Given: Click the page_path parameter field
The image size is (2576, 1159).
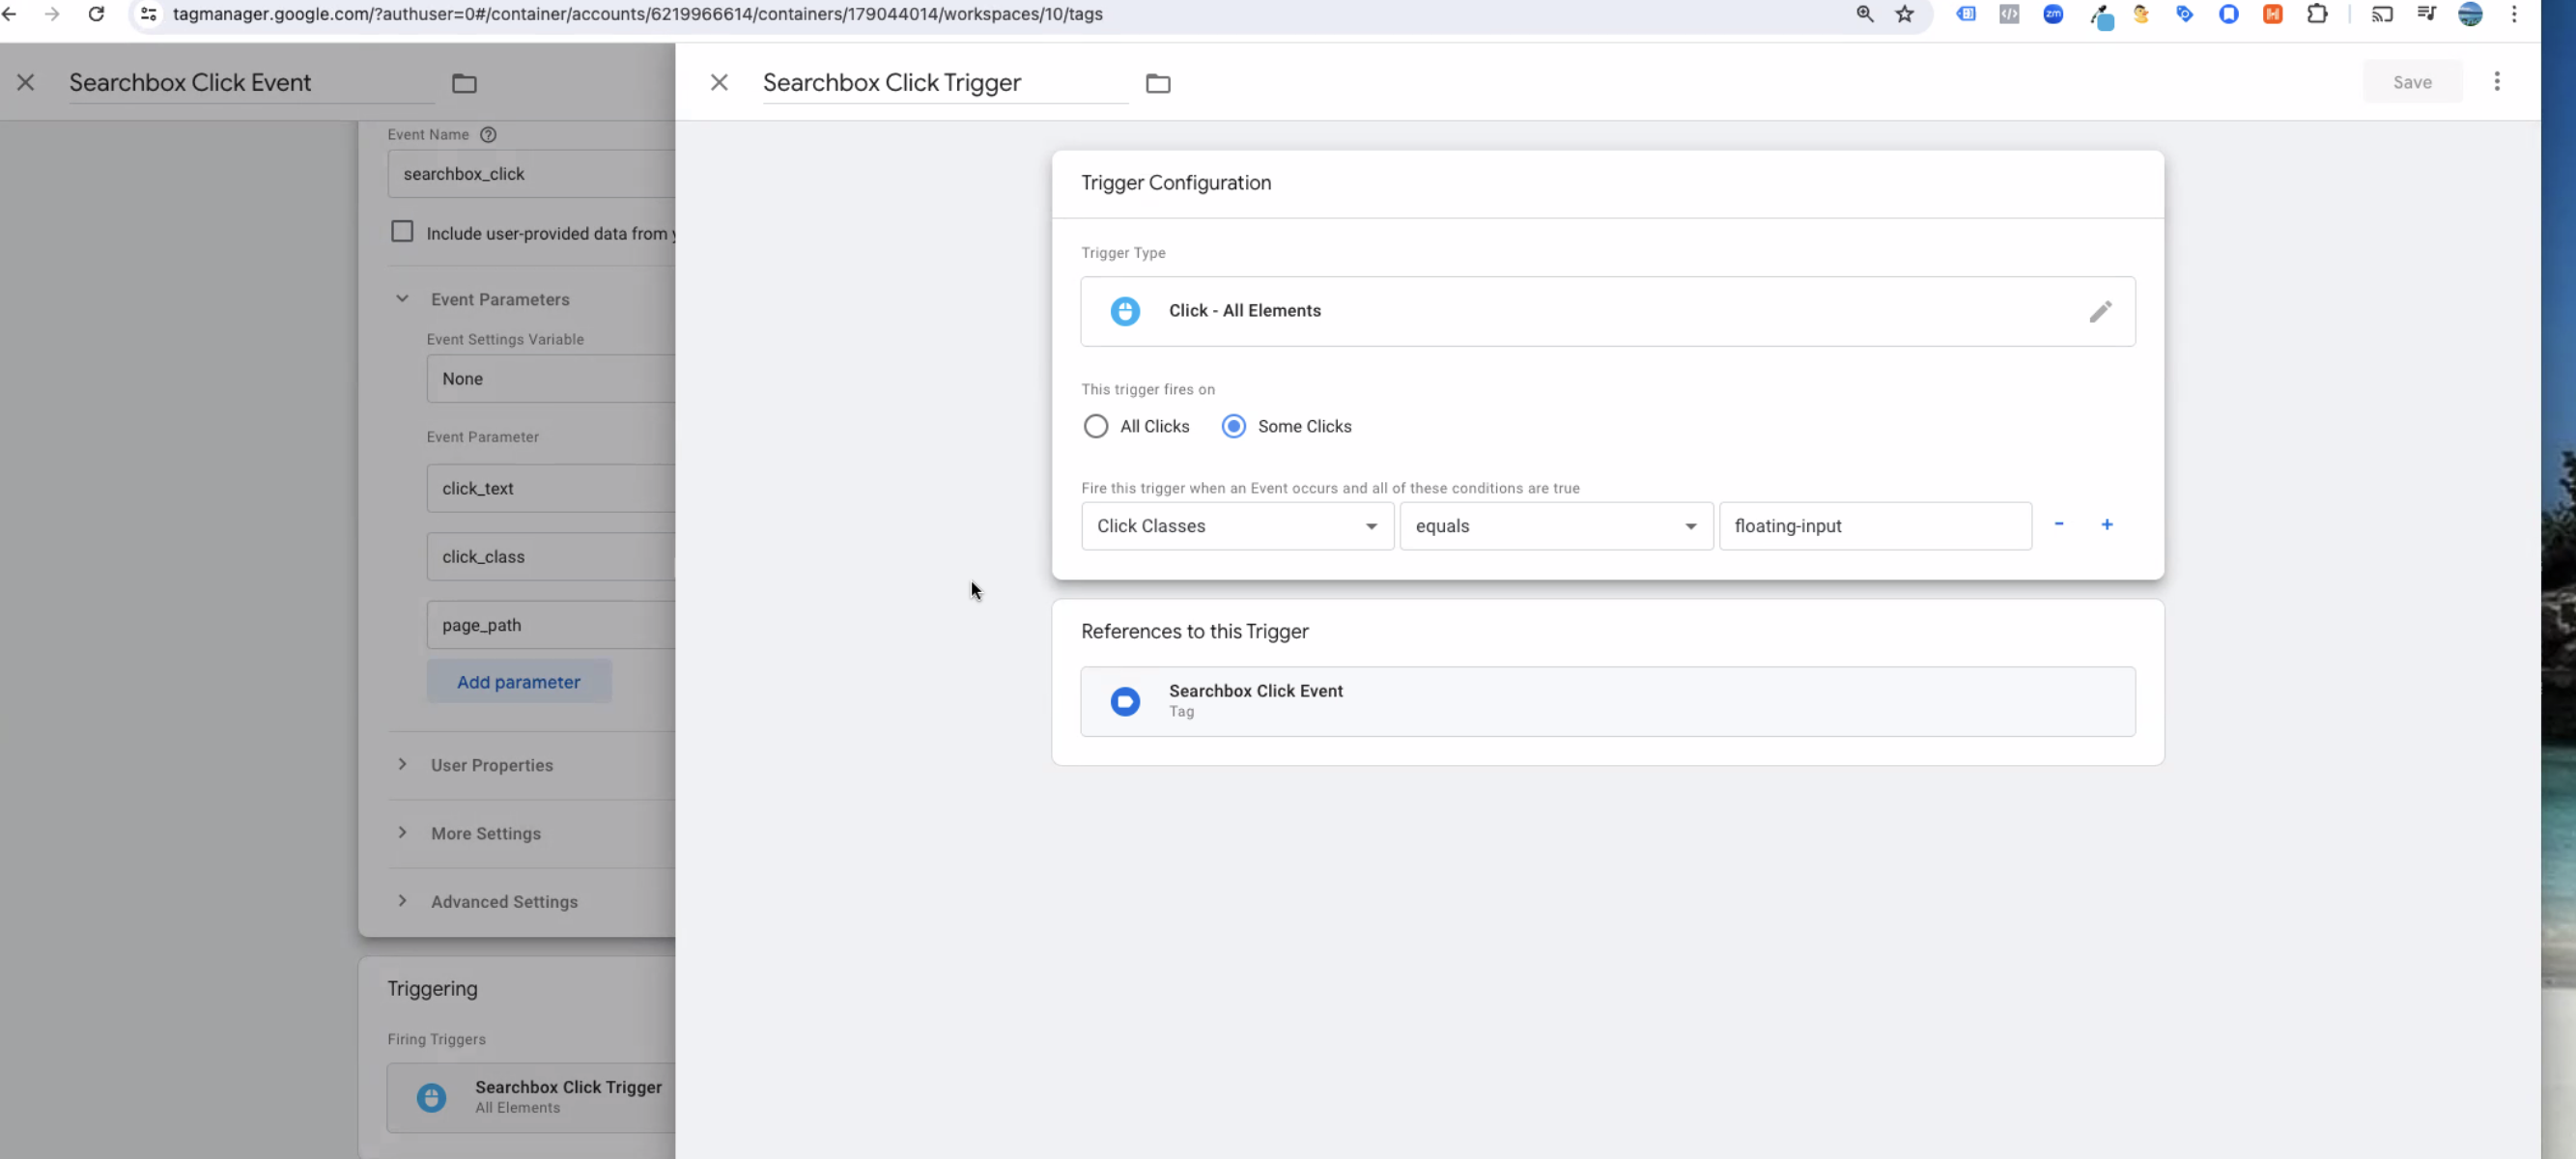Looking at the screenshot, I should tap(551, 625).
